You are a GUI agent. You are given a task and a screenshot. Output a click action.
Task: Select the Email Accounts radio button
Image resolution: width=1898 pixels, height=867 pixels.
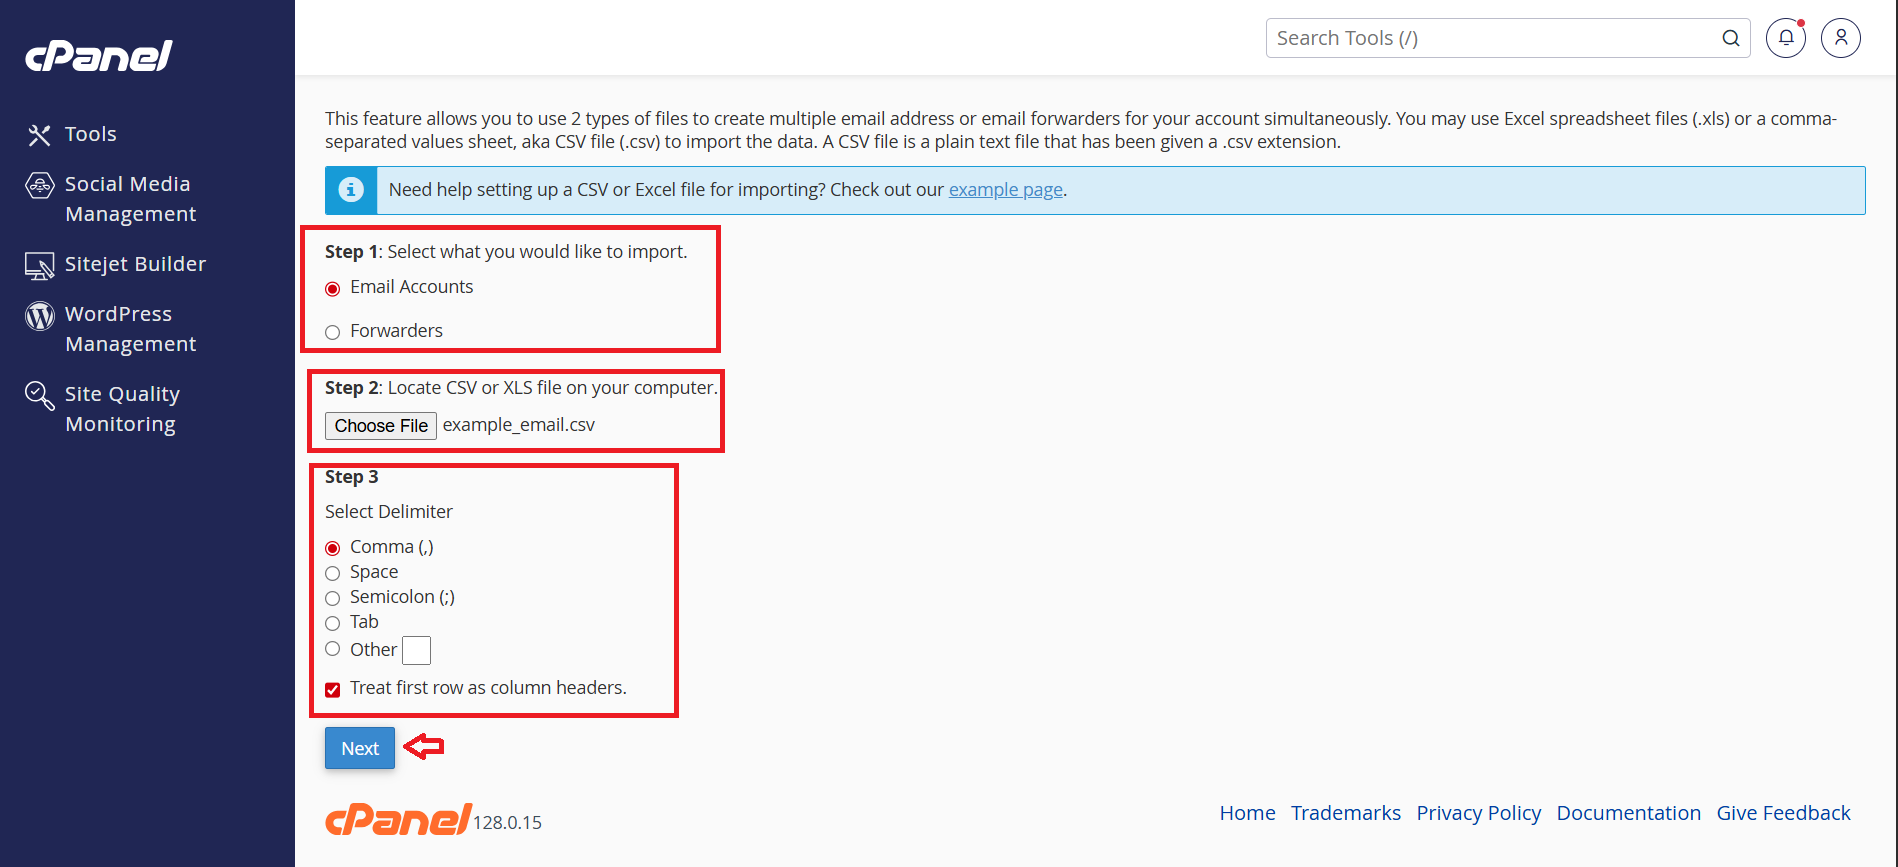(x=333, y=289)
